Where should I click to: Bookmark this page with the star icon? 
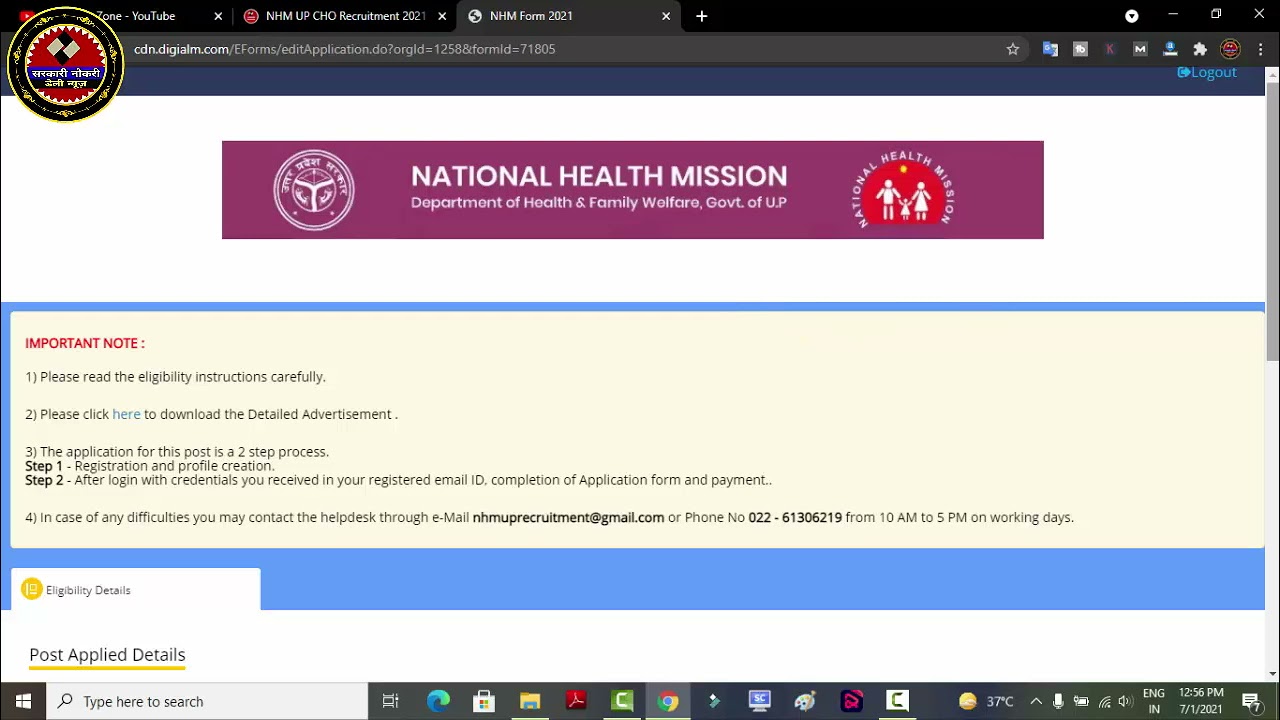pyautogui.click(x=1013, y=49)
